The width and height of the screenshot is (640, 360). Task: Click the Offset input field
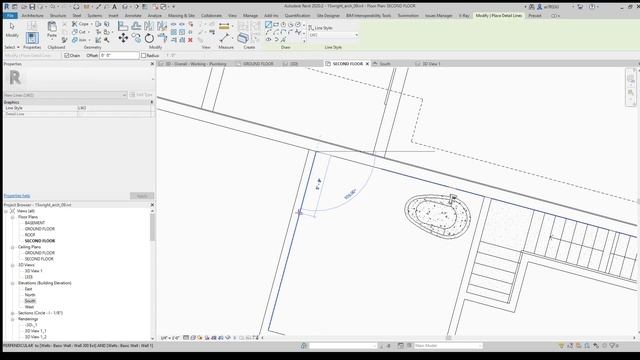coord(119,56)
